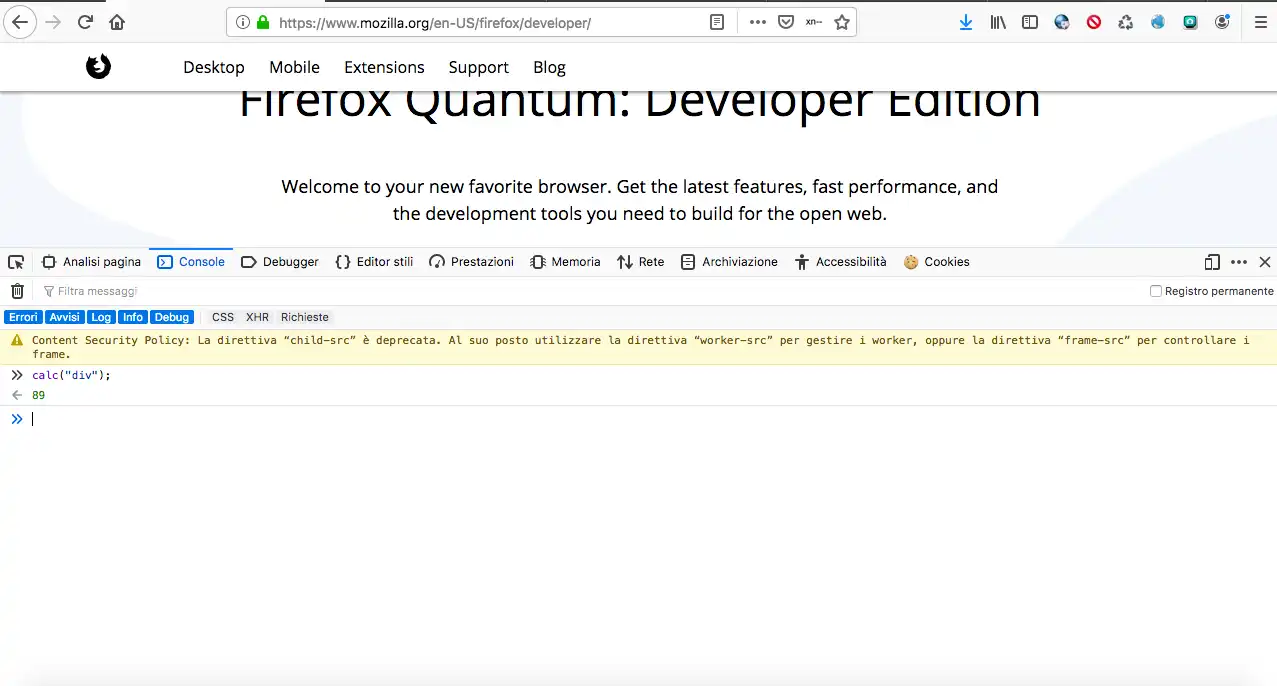Switch to the Editor stili tab

pyautogui.click(x=374, y=262)
